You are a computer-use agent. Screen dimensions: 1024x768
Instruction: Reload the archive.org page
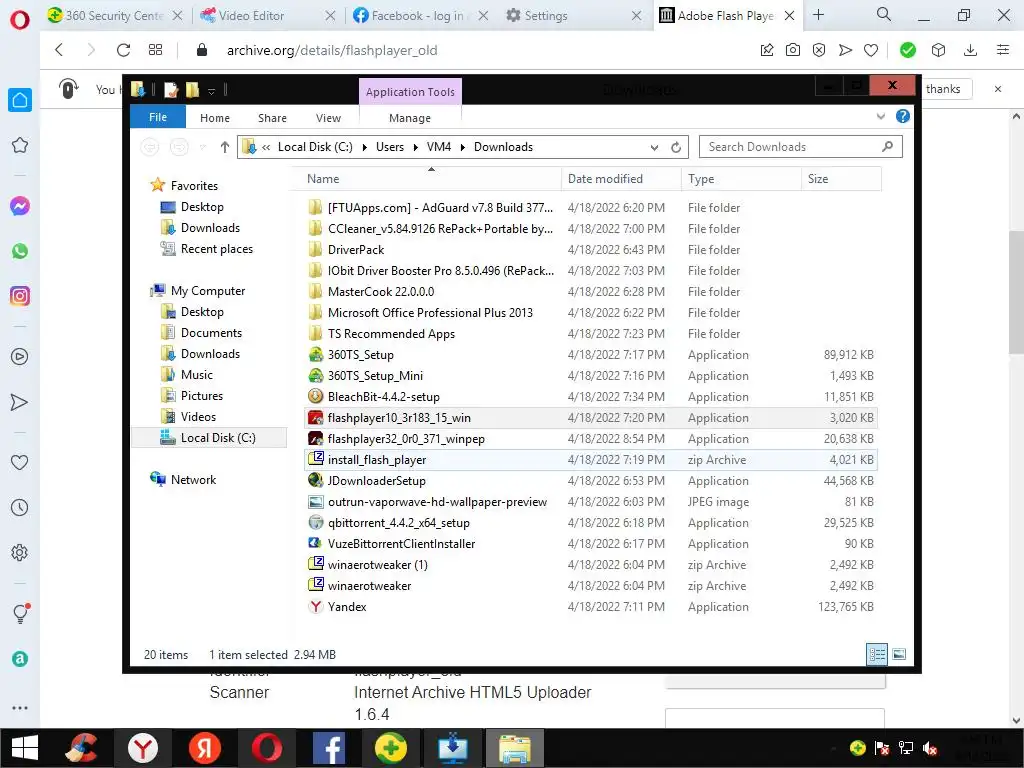tap(123, 50)
